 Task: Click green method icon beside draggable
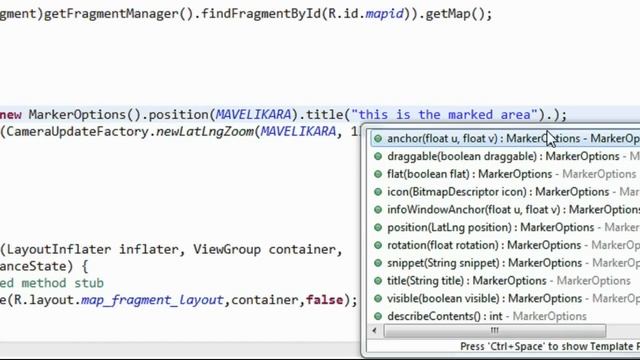click(x=378, y=156)
